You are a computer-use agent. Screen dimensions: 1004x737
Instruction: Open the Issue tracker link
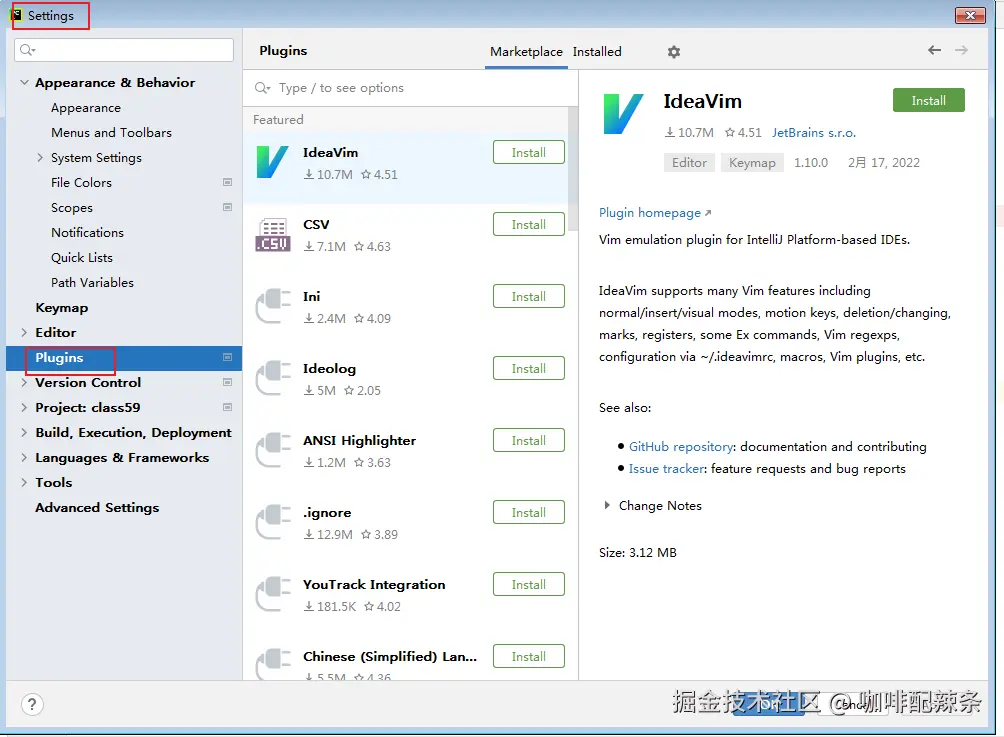[666, 469]
